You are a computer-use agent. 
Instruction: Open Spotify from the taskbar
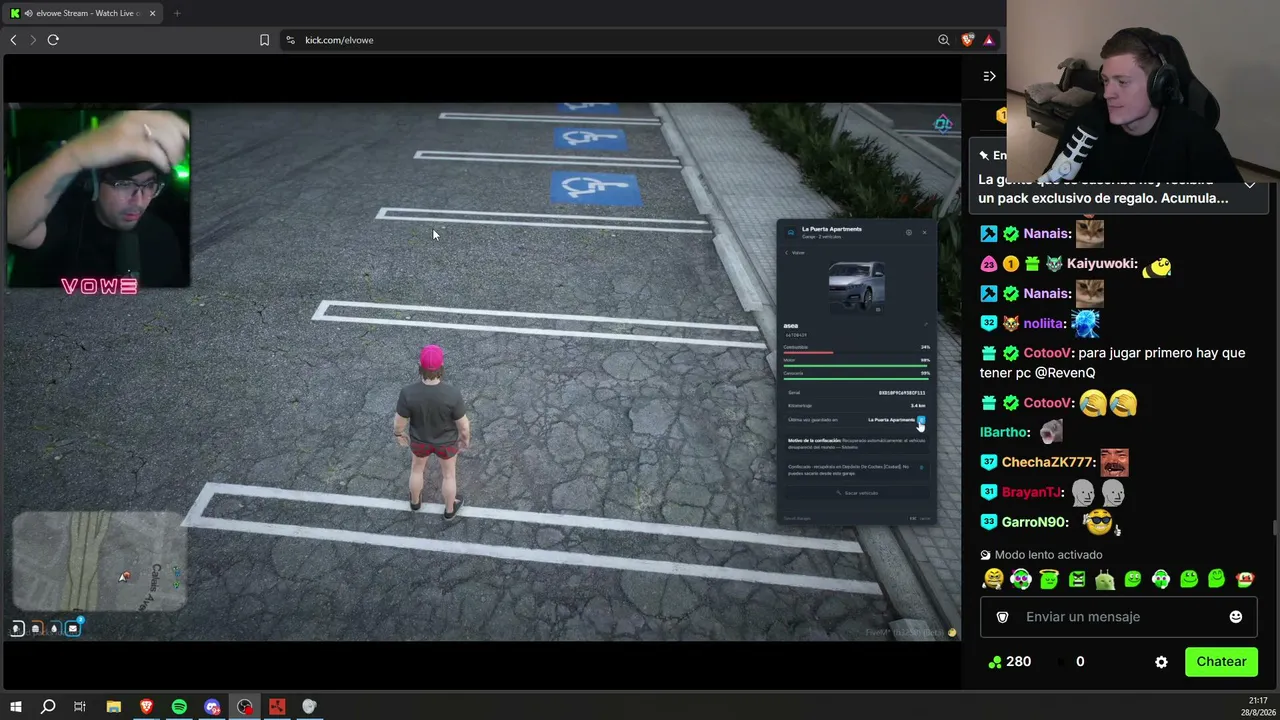179,707
